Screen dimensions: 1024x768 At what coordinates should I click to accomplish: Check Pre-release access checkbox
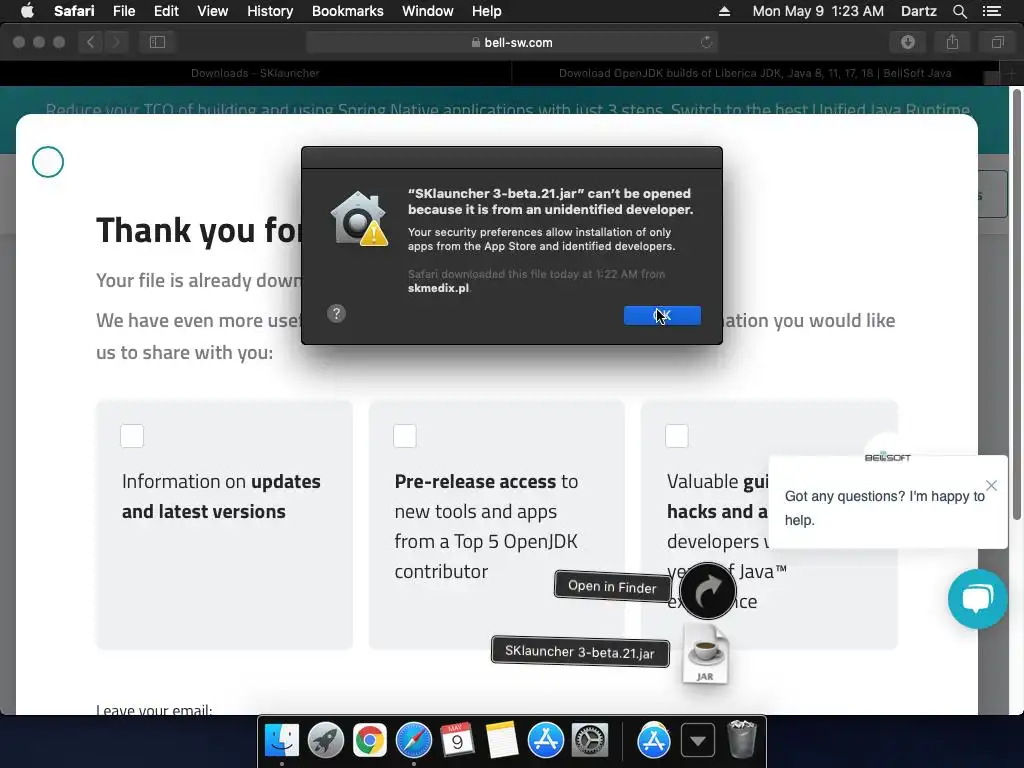[x=405, y=436]
